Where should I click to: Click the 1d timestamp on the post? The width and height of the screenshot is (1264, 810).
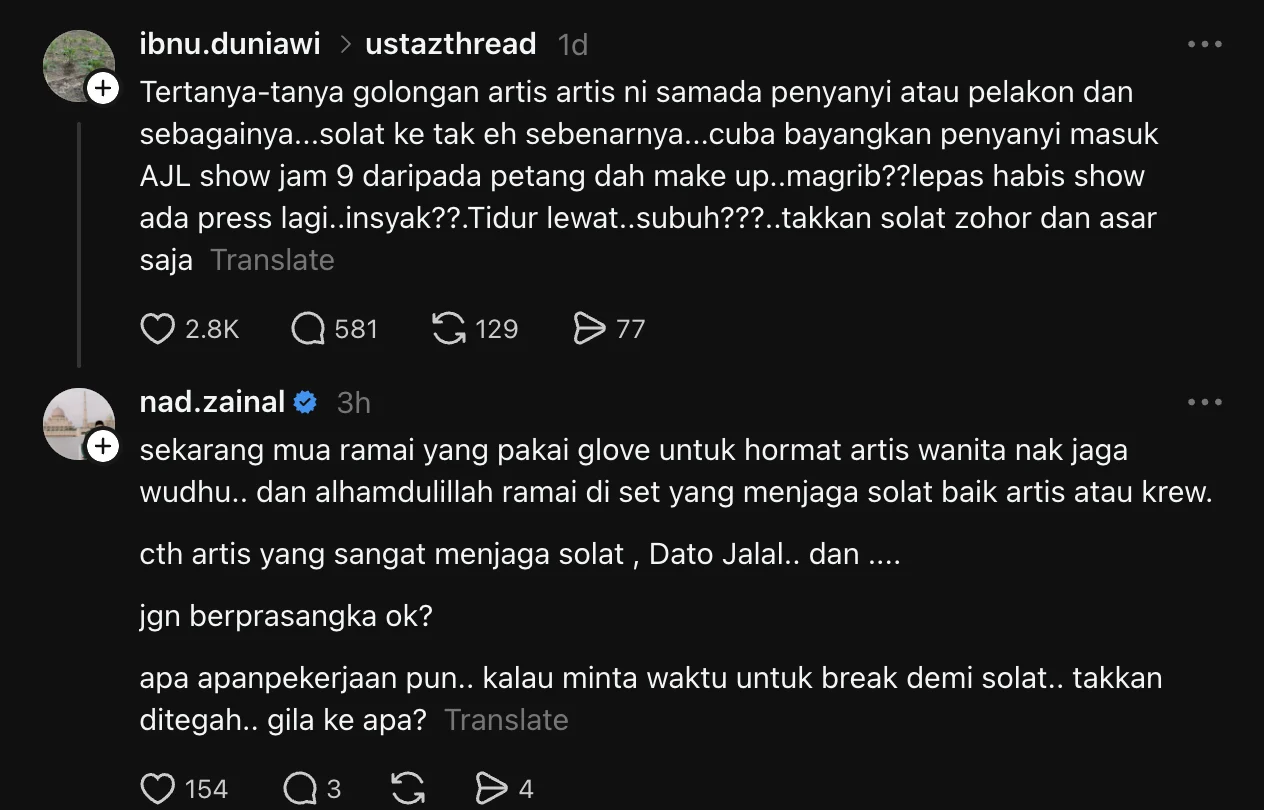pyautogui.click(x=572, y=45)
